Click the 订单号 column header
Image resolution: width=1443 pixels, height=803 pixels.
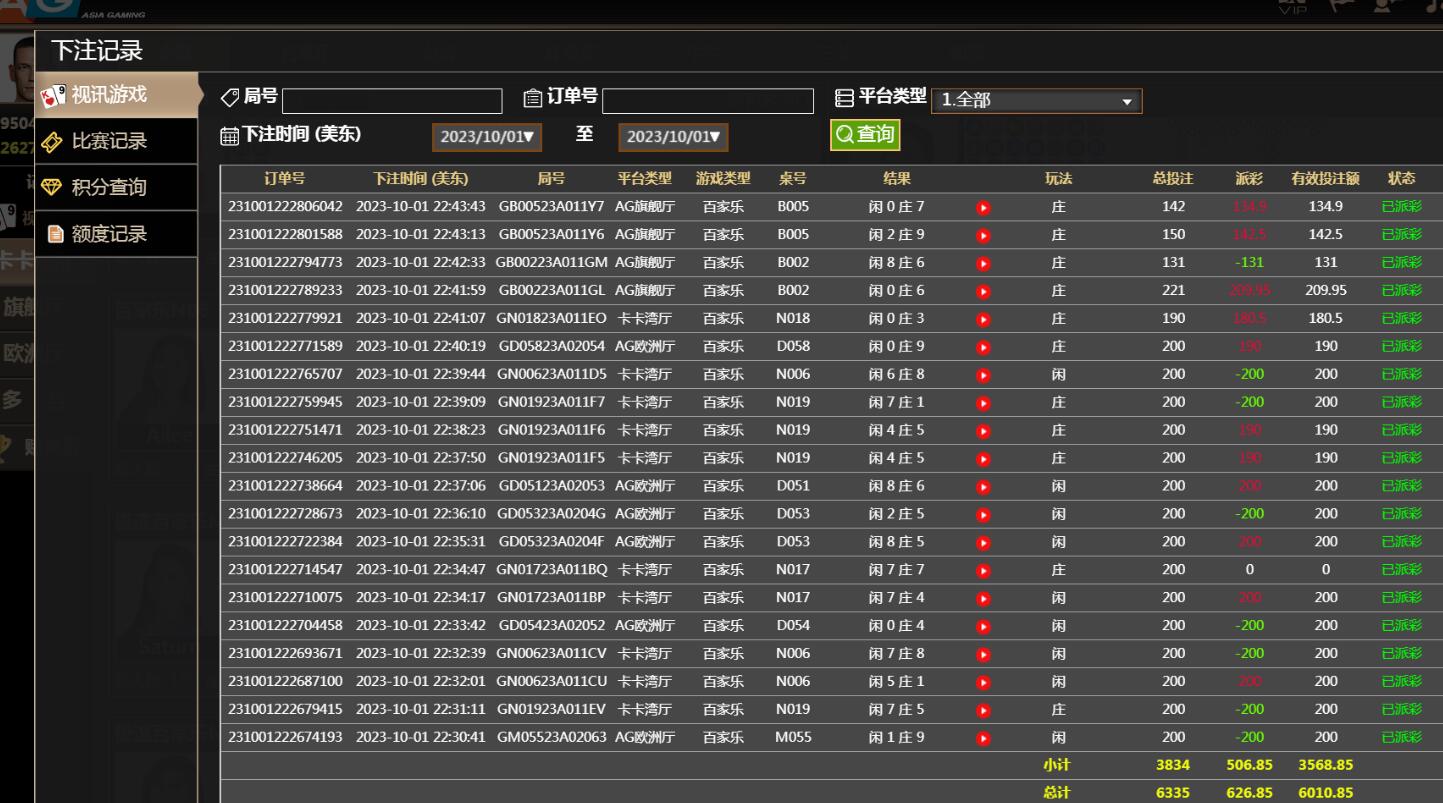(x=285, y=179)
